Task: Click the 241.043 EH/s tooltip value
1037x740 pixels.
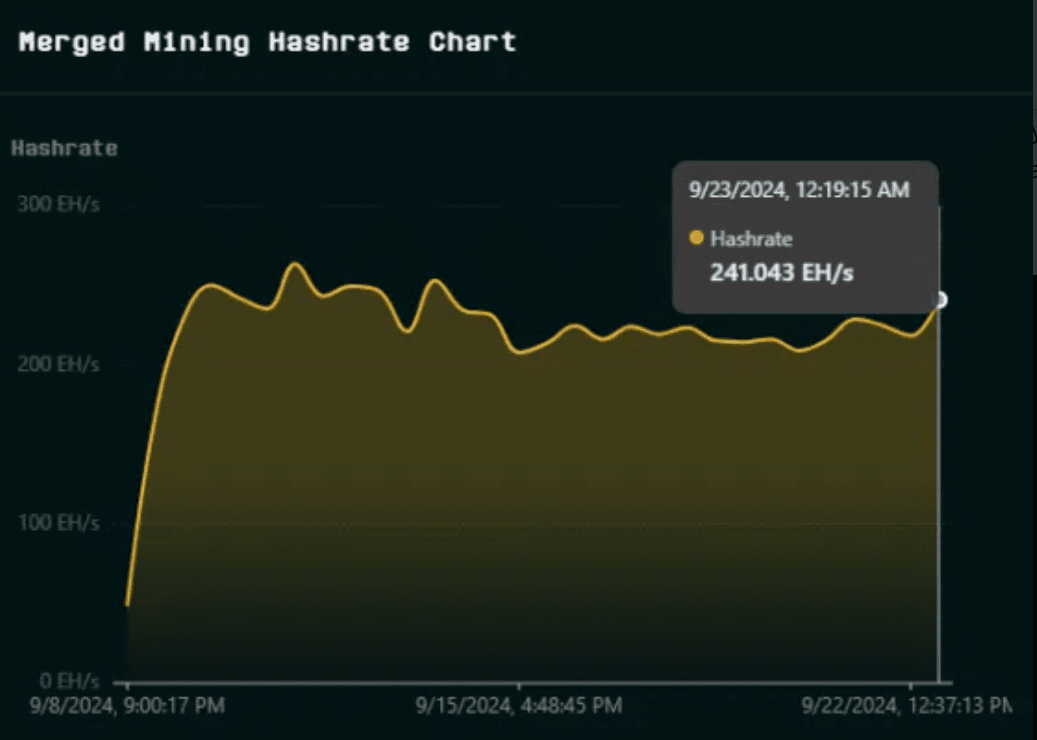Action: point(781,272)
